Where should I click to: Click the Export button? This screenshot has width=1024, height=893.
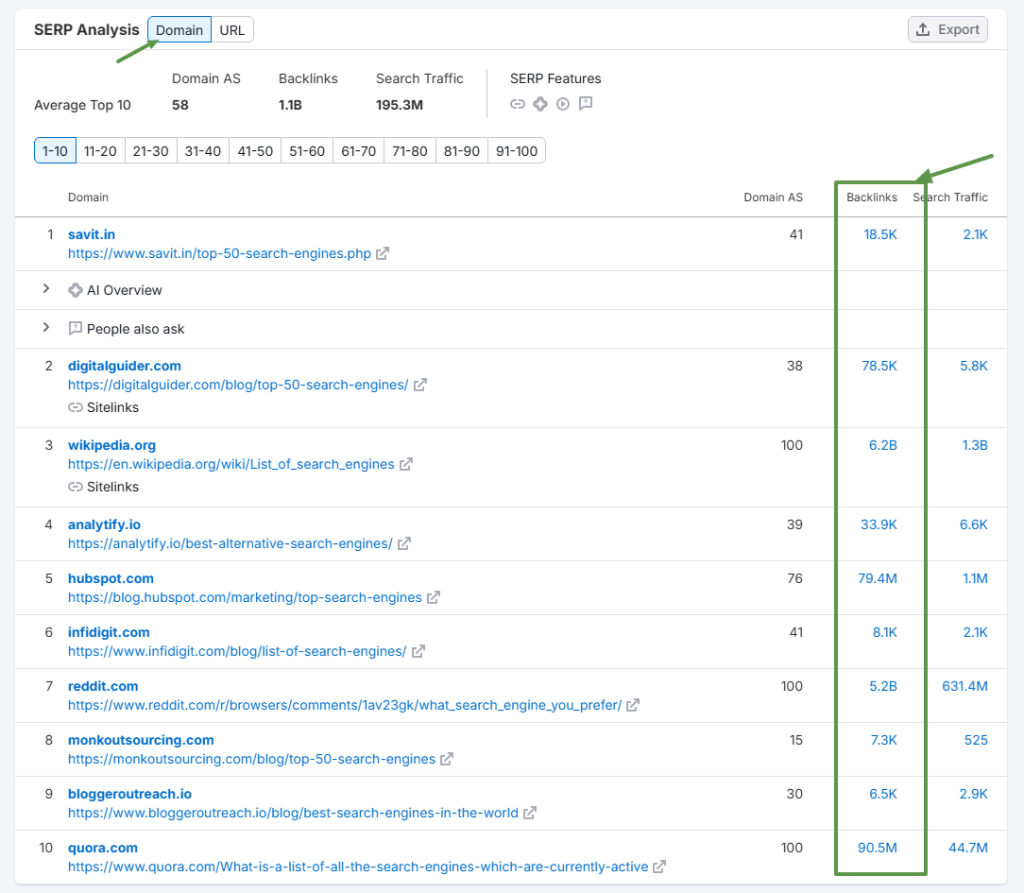tap(947, 30)
